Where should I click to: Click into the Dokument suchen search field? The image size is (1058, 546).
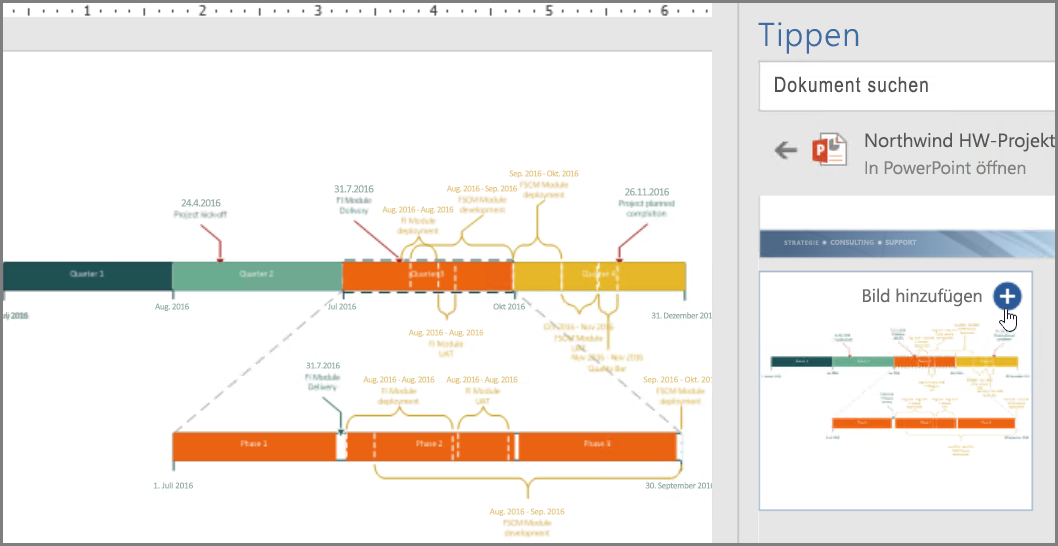907,86
